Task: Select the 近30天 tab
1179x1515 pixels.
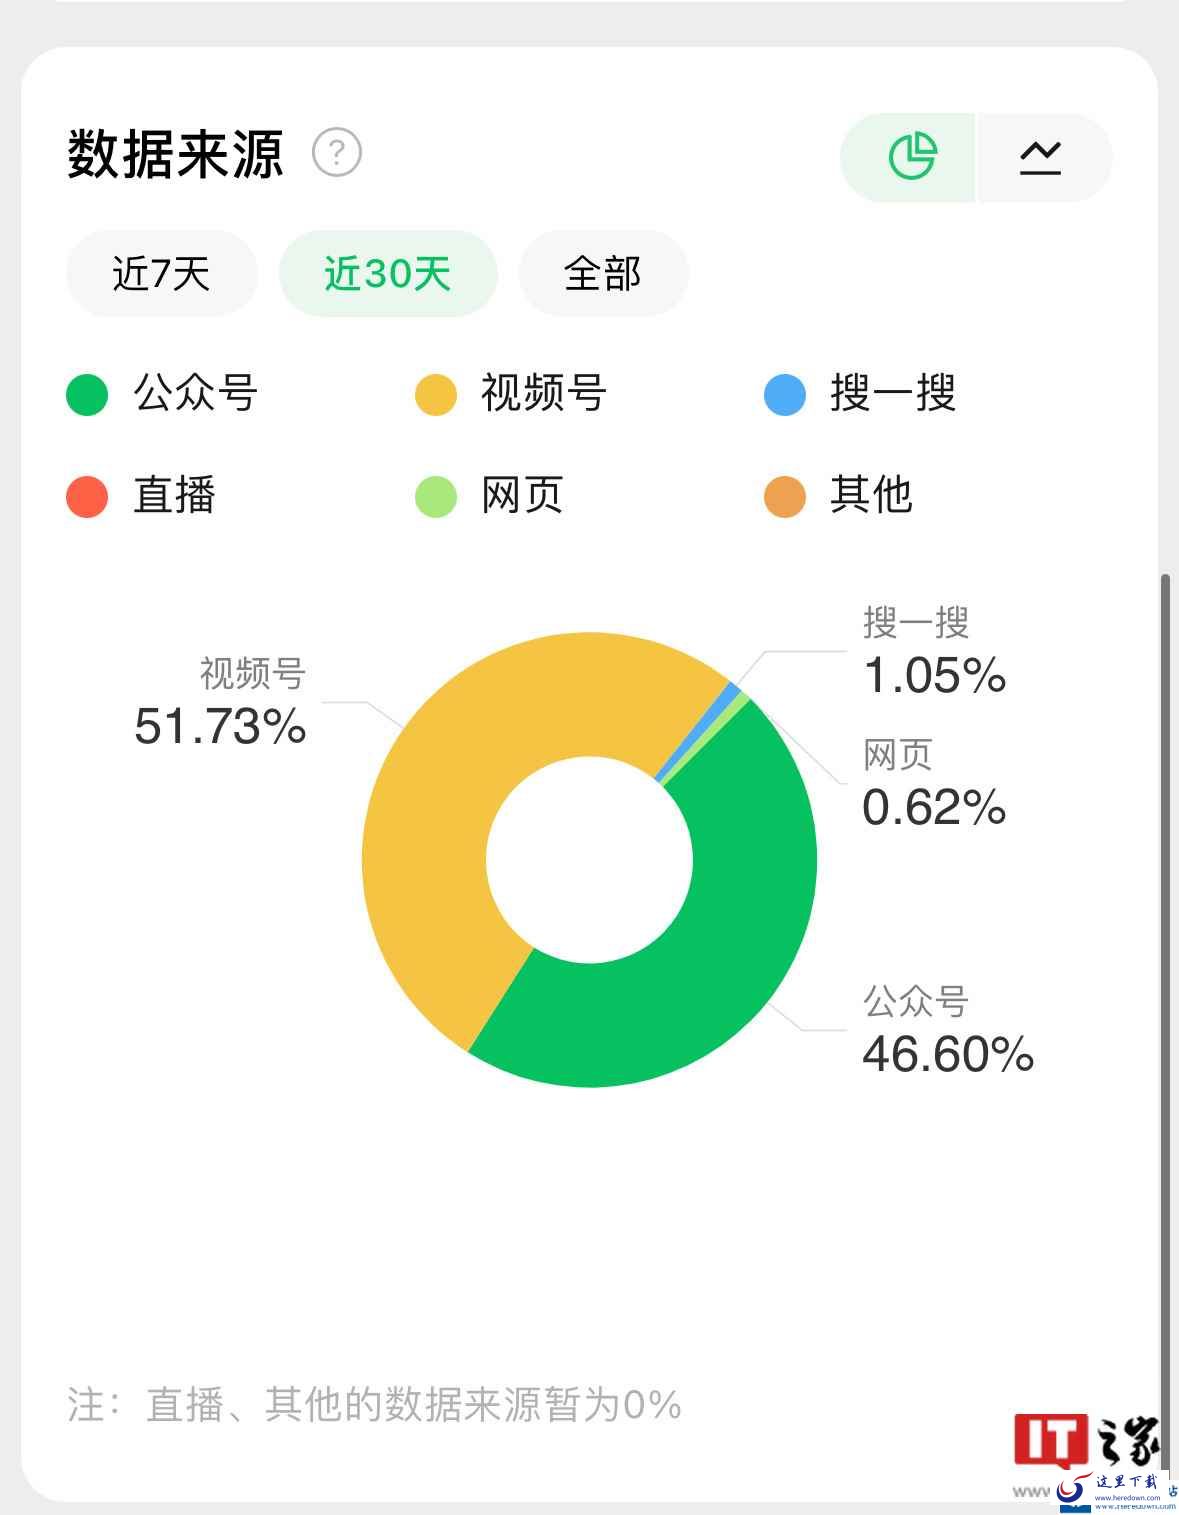Action: tap(388, 273)
